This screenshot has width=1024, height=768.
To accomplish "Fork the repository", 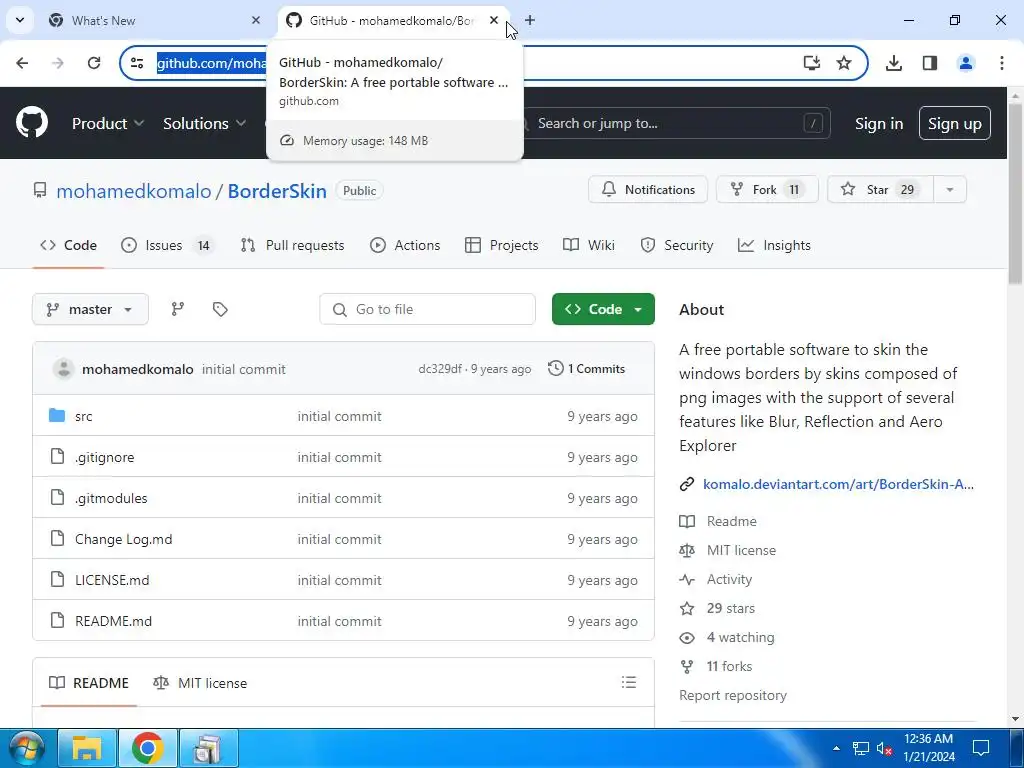I will [767, 189].
